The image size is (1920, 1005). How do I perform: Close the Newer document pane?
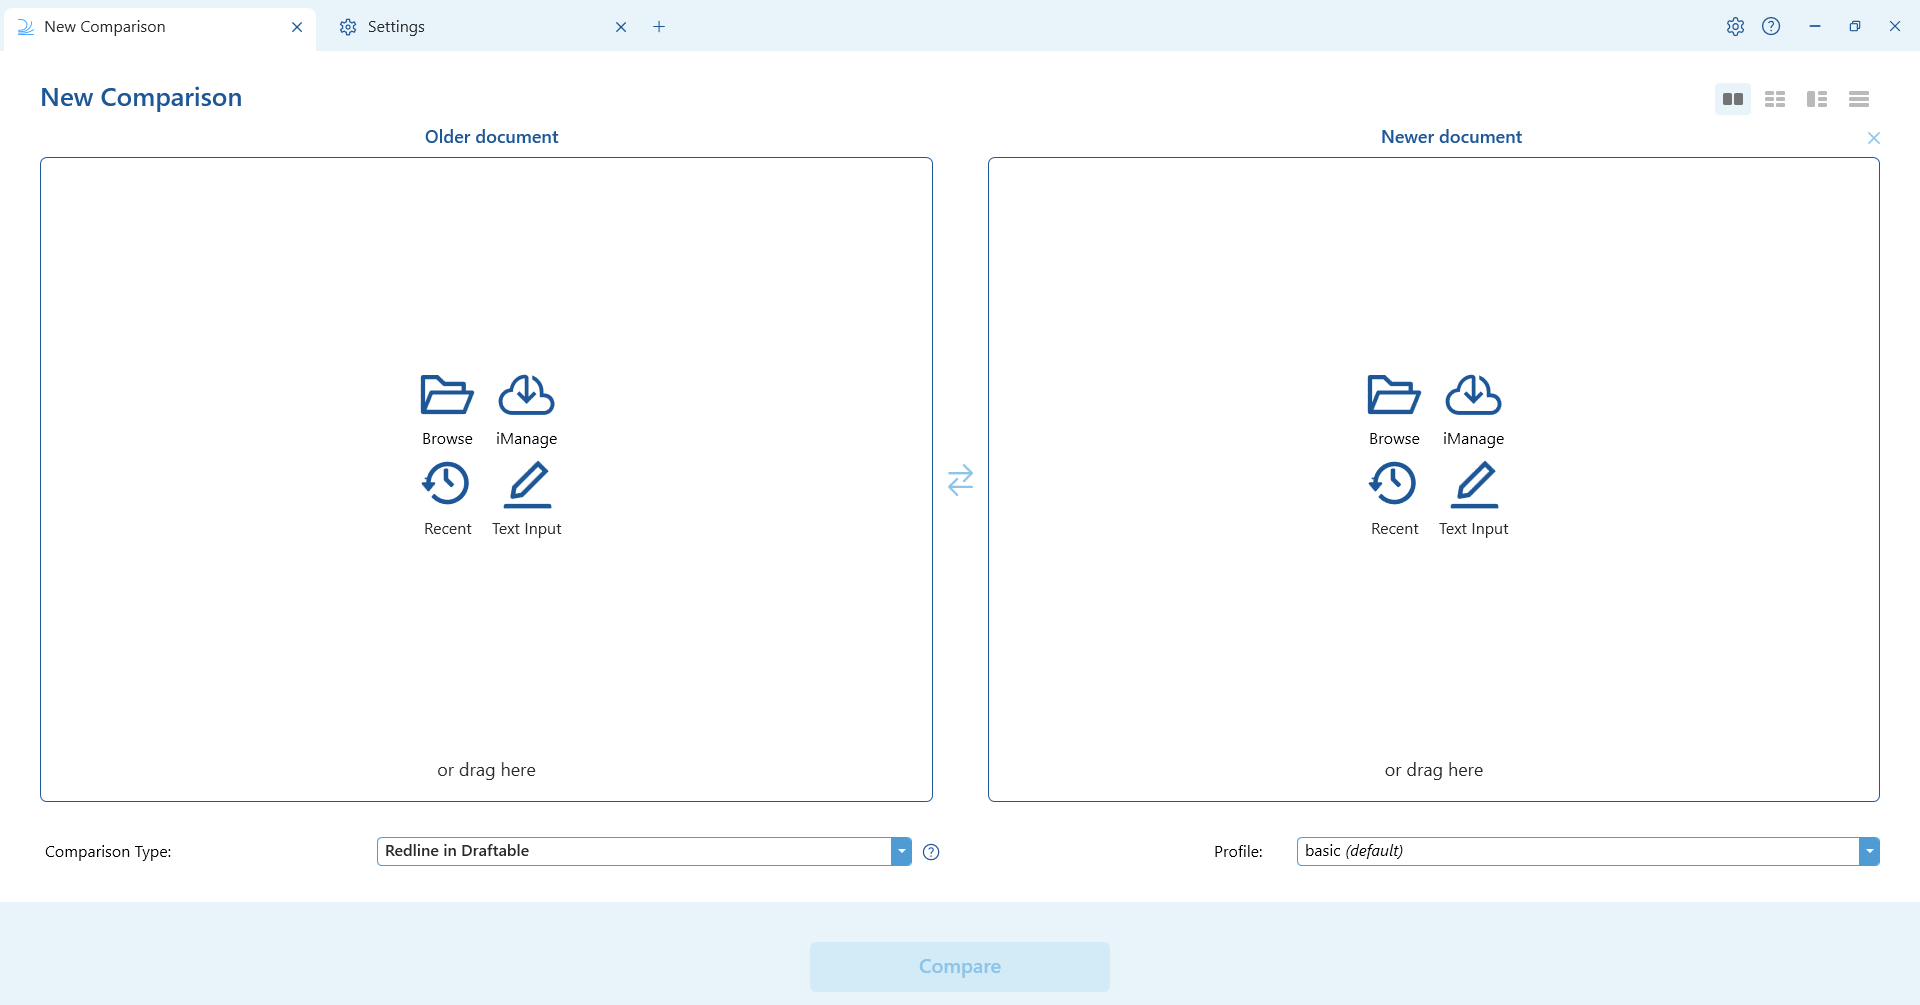[x=1874, y=138]
